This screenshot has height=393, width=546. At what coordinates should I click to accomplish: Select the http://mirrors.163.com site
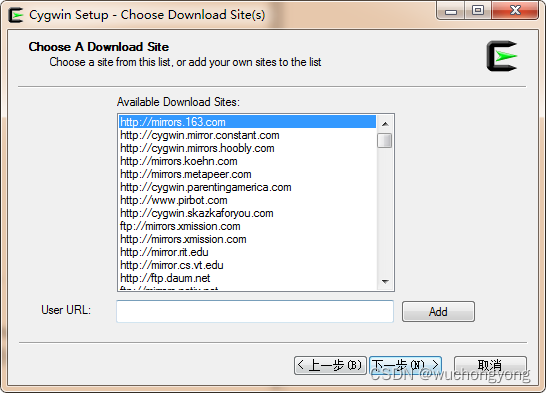[247, 122]
